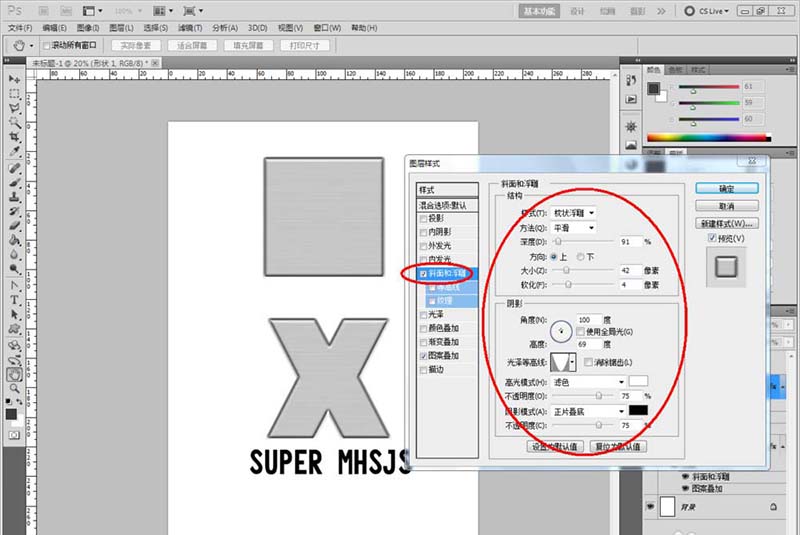This screenshot has height=535, width=800.
Task: Open the 文件(F) File menu
Action: pyautogui.click(x=20, y=28)
